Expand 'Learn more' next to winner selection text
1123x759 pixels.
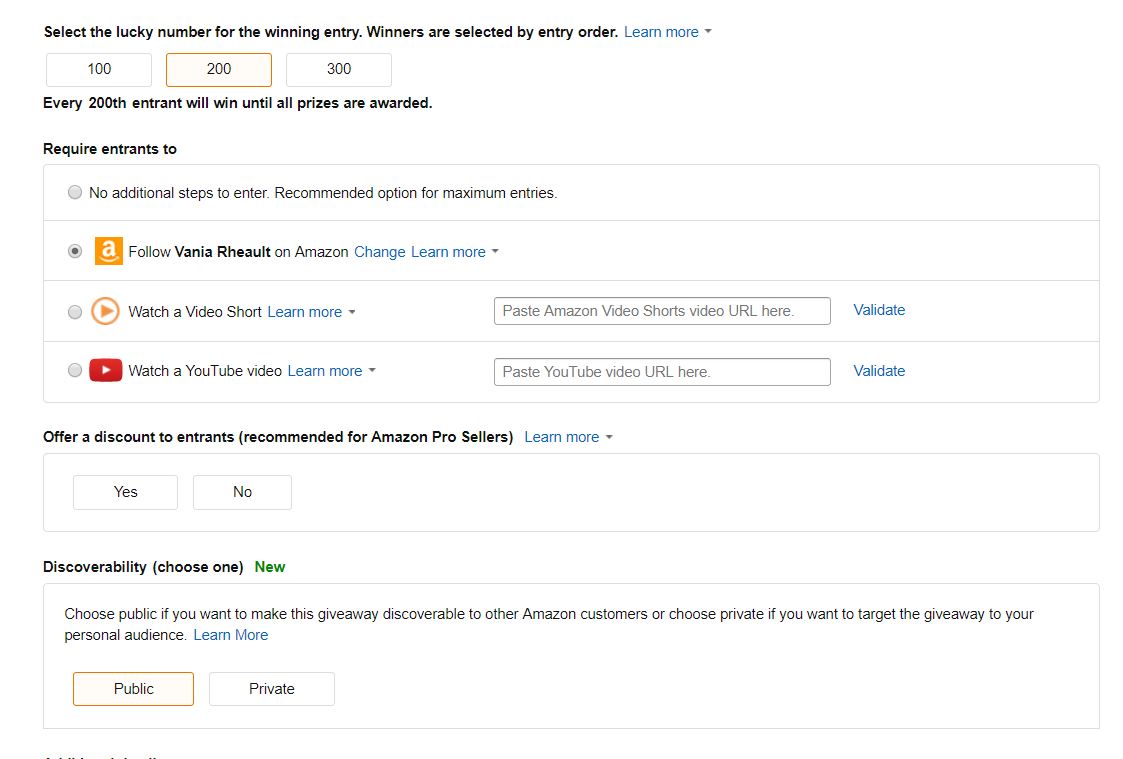[661, 31]
